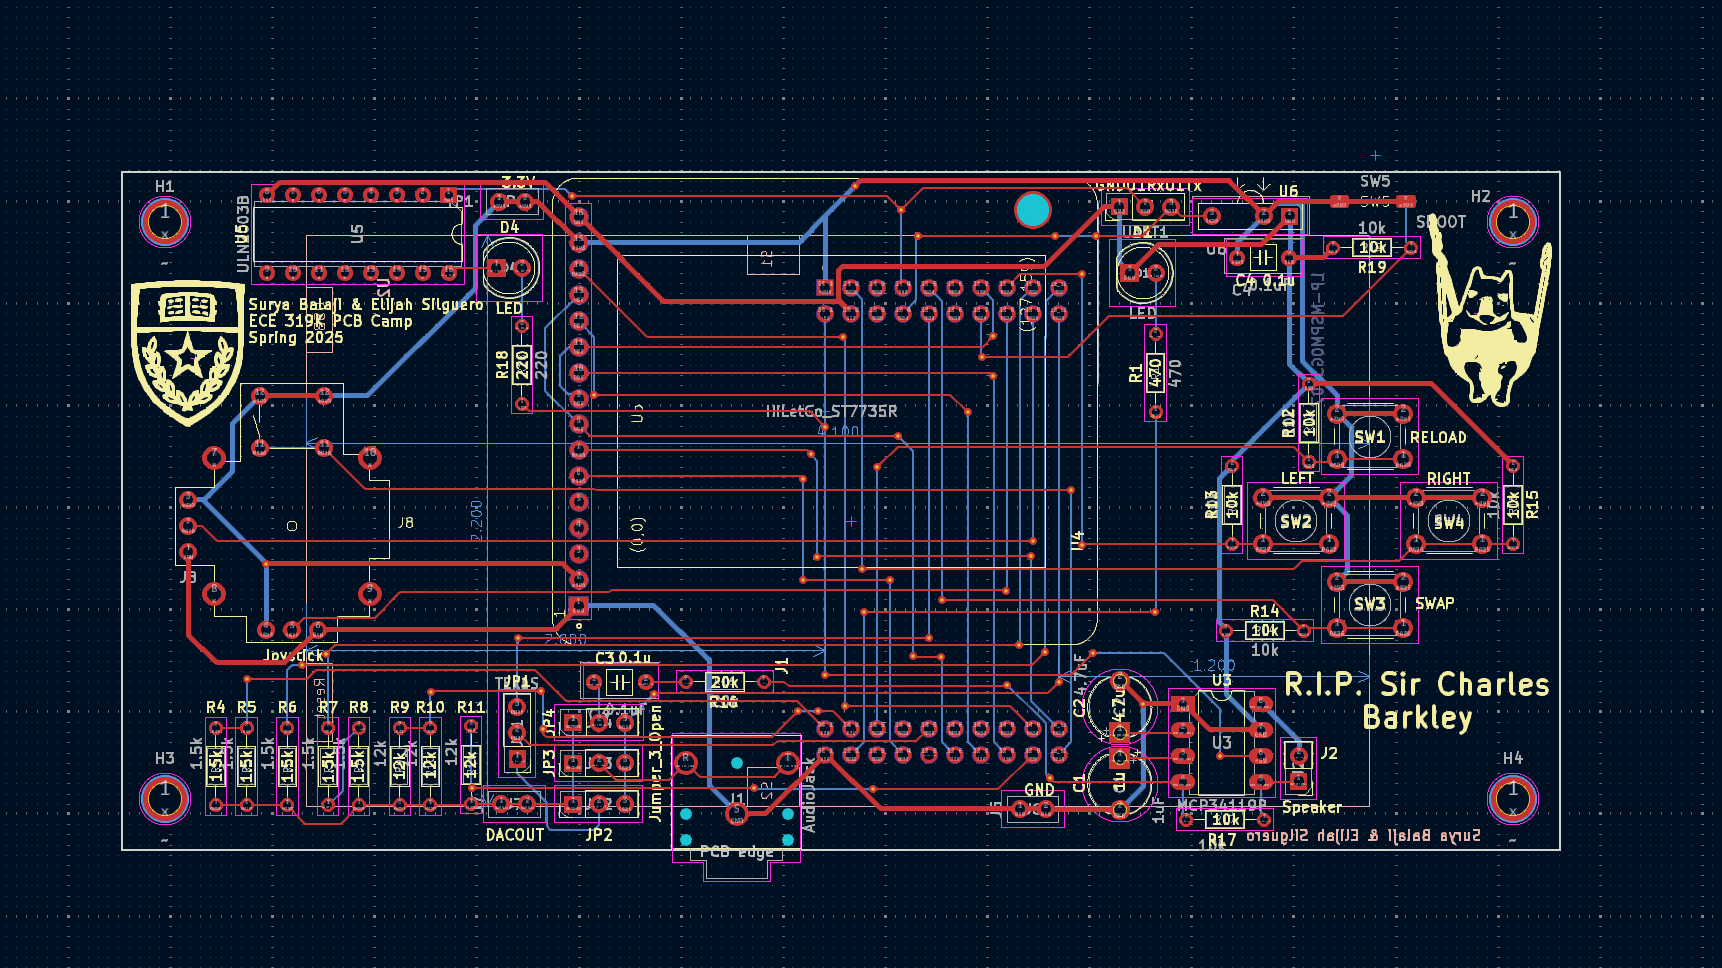Select the 'Spring 2025' silkscreen text
Image resolution: width=1722 pixels, height=968 pixels.
pos(296,338)
